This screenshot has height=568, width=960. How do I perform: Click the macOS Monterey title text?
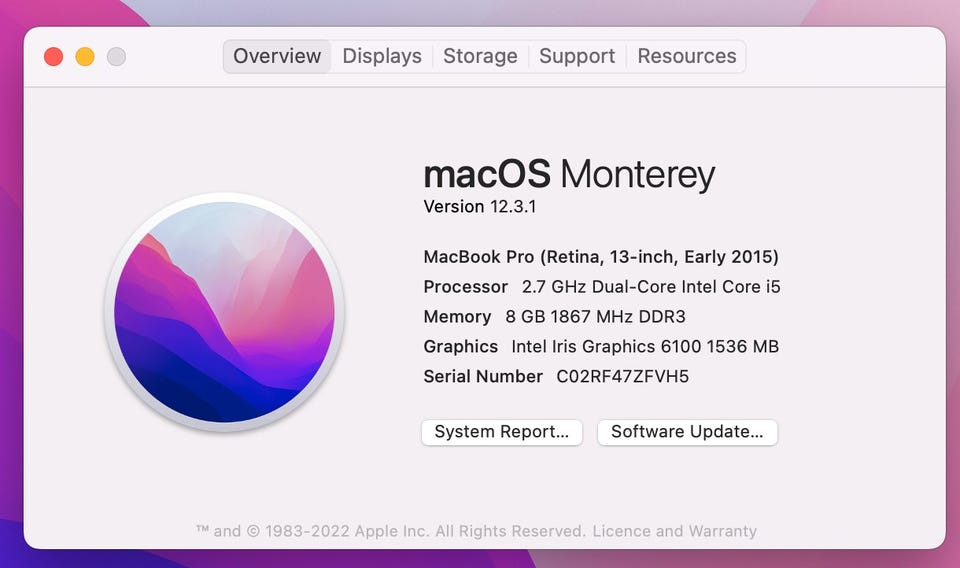(x=569, y=174)
